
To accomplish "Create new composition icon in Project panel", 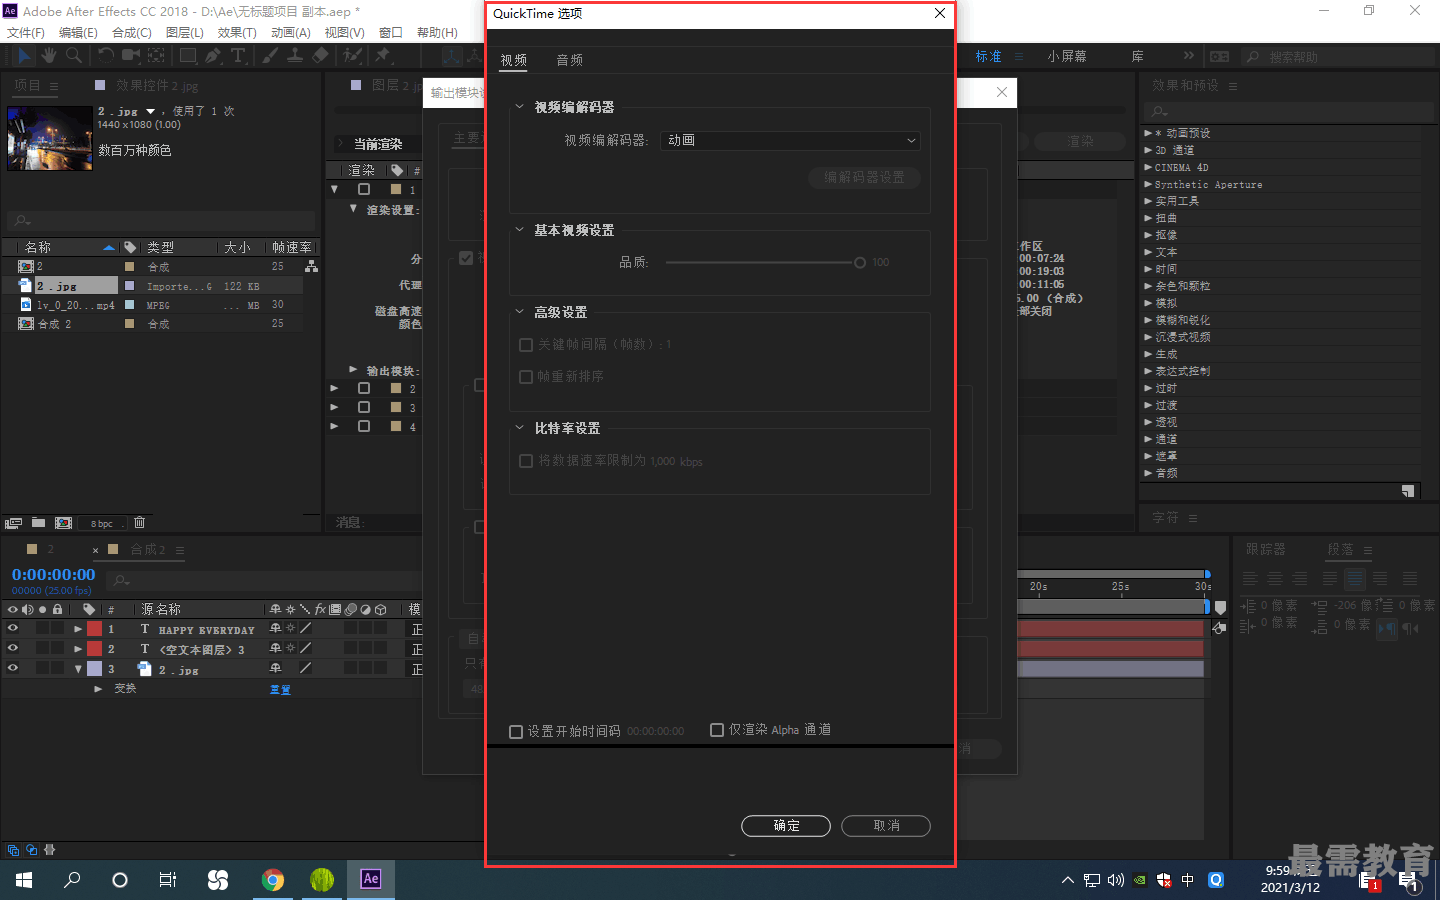I will [63, 523].
